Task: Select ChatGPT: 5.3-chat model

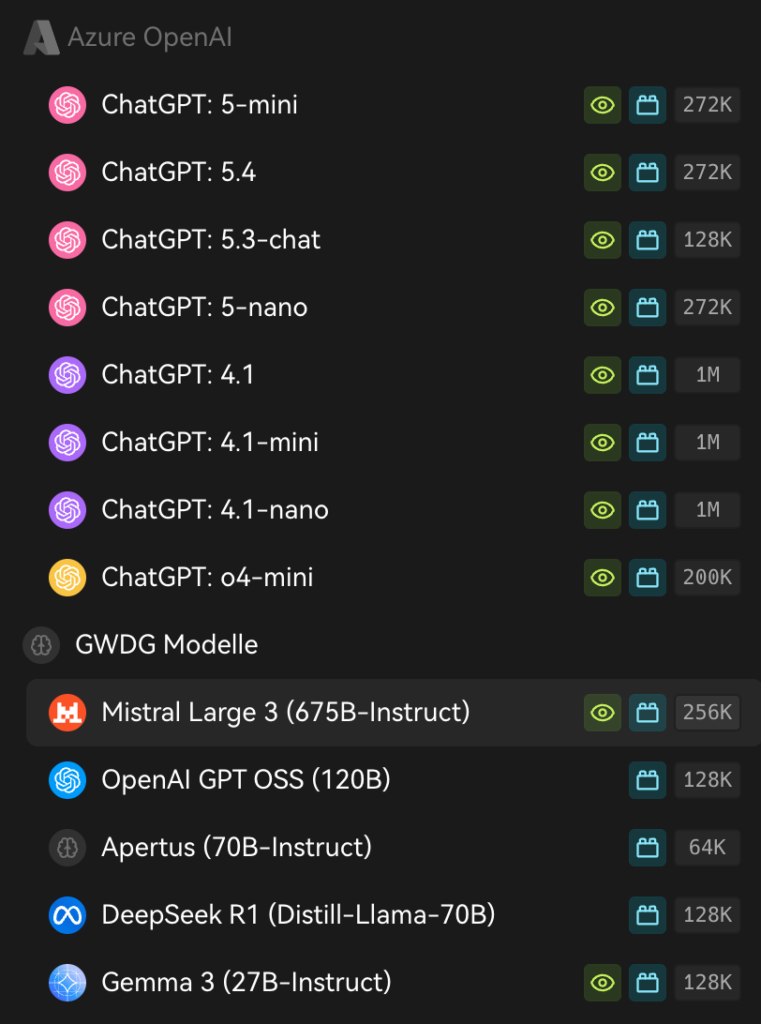Action: pos(211,240)
